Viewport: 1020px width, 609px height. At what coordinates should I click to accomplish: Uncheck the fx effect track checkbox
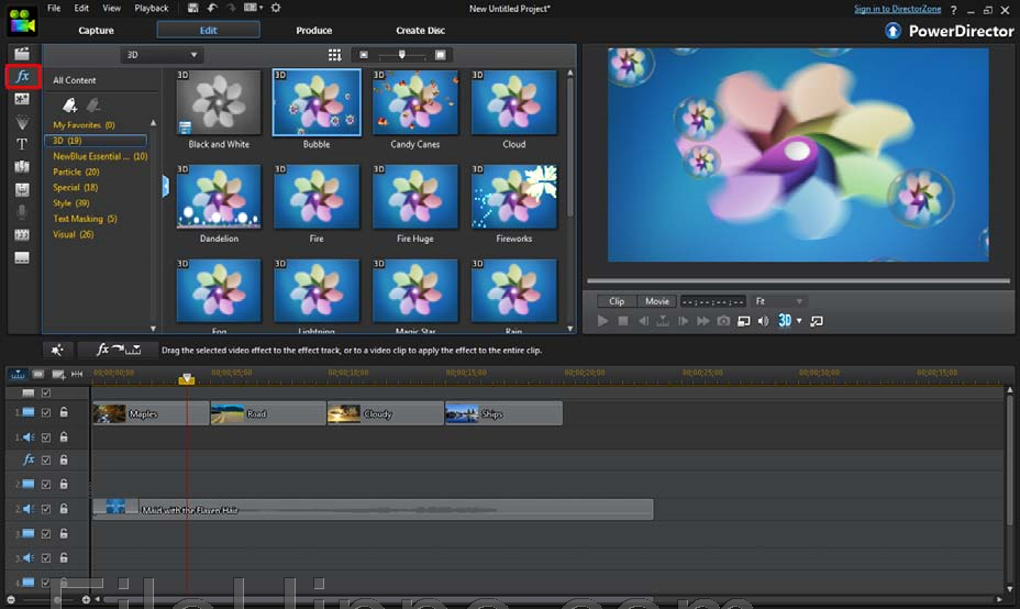(46, 460)
